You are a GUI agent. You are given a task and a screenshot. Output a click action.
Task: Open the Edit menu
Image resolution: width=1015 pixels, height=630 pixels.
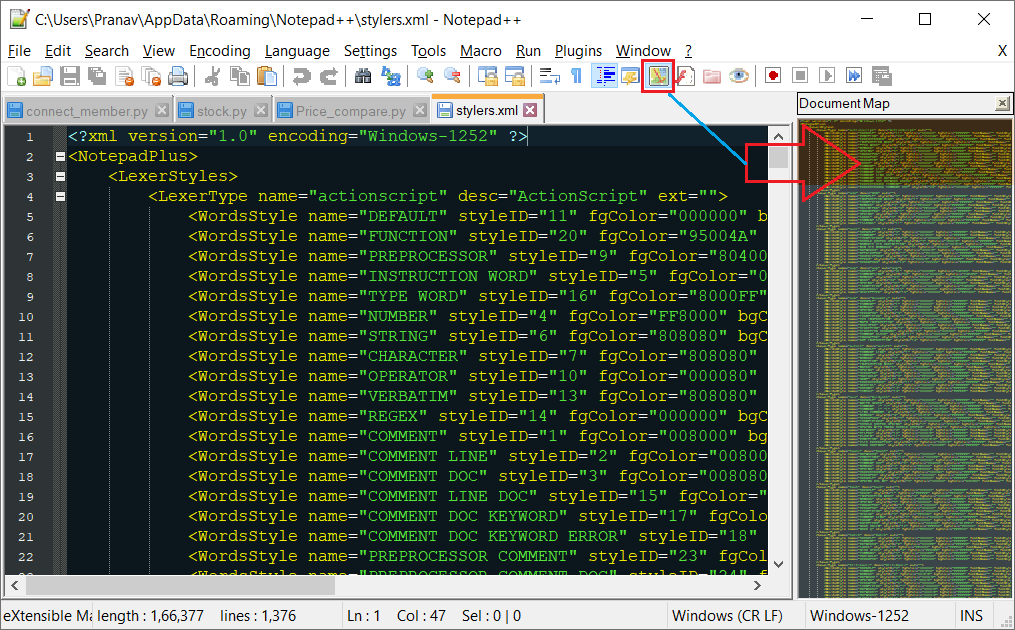tap(58, 51)
